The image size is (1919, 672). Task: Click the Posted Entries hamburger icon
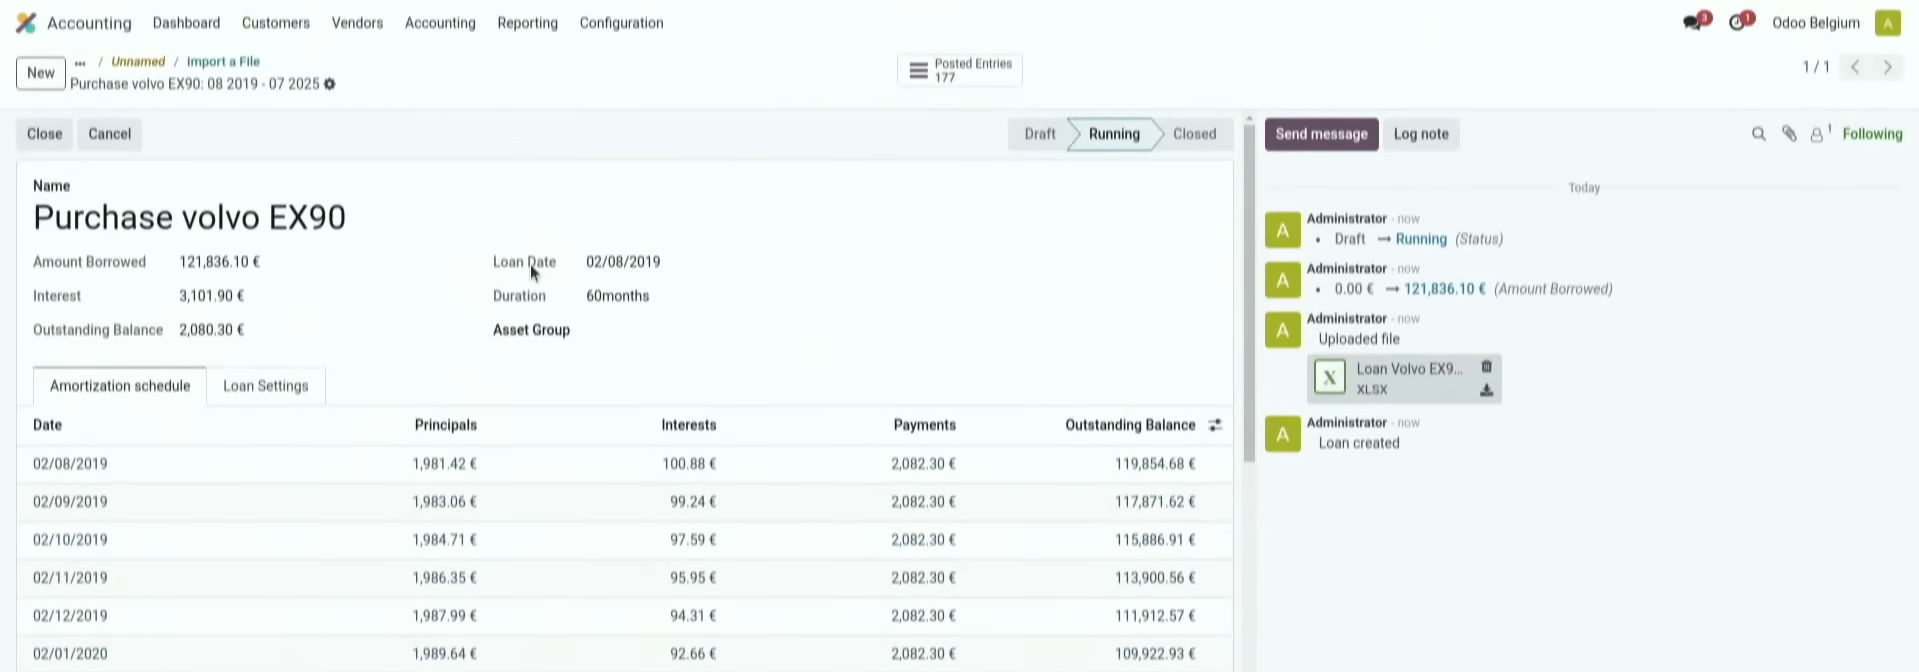pyautogui.click(x=918, y=70)
